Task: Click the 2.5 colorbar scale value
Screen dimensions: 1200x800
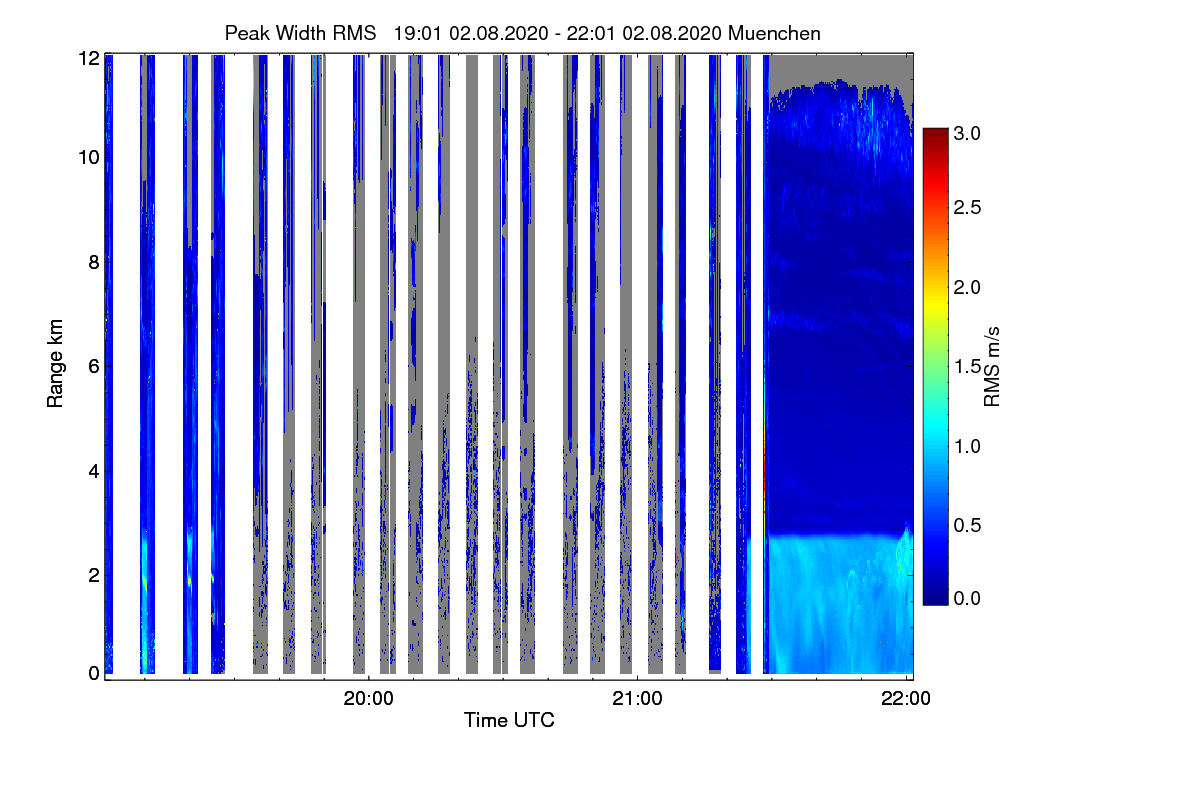Action: [x=969, y=207]
